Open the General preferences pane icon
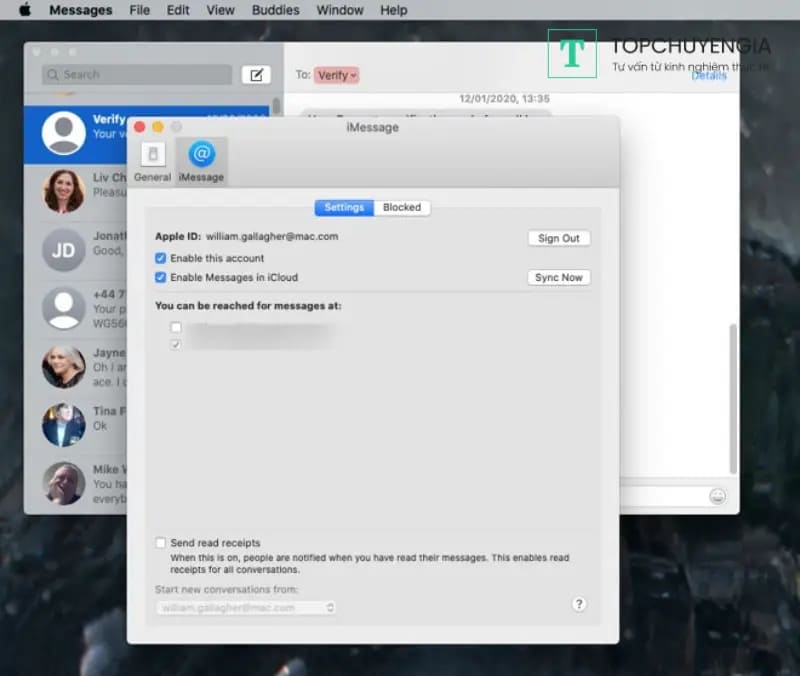 point(152,160)
